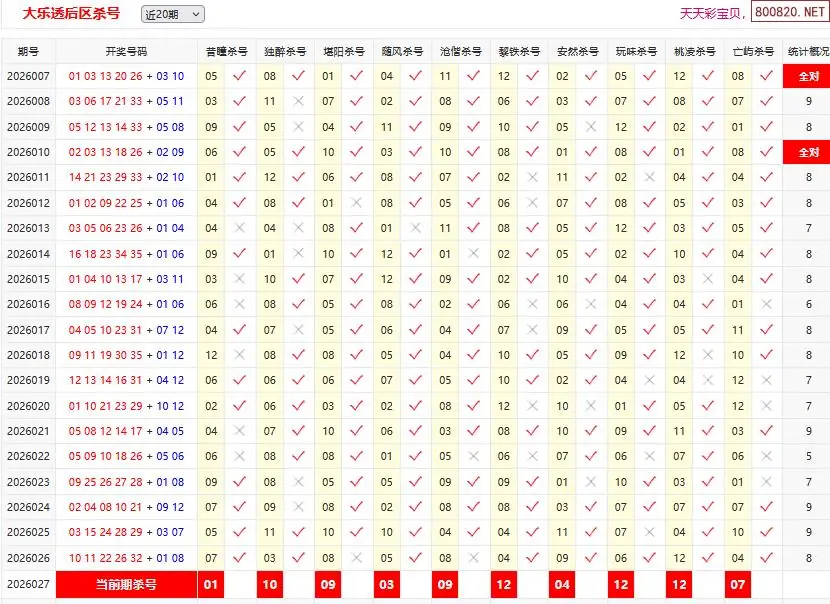Click the cross mark for 安然杀号 in row 2026009
The image size is (830, 604).
tap(590, 127)
